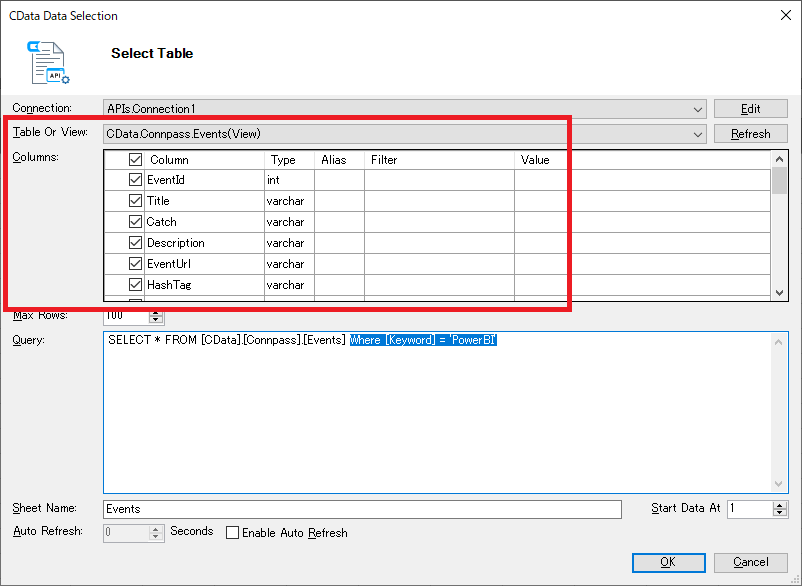Click the Alias cell for EventUrl row
Image resolution: width=802 pixels, height=586 pixels.
pyautogui.click(x=340, y=264)
